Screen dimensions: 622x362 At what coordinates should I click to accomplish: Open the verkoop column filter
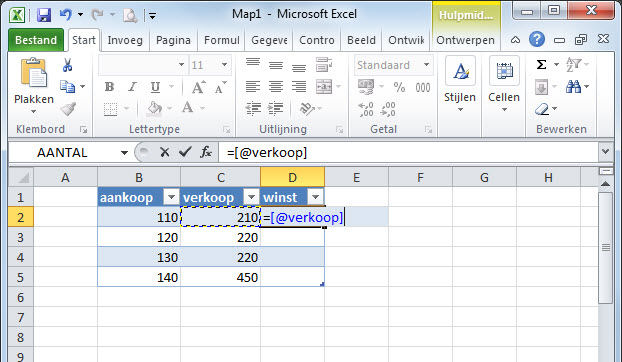(251, 197)
